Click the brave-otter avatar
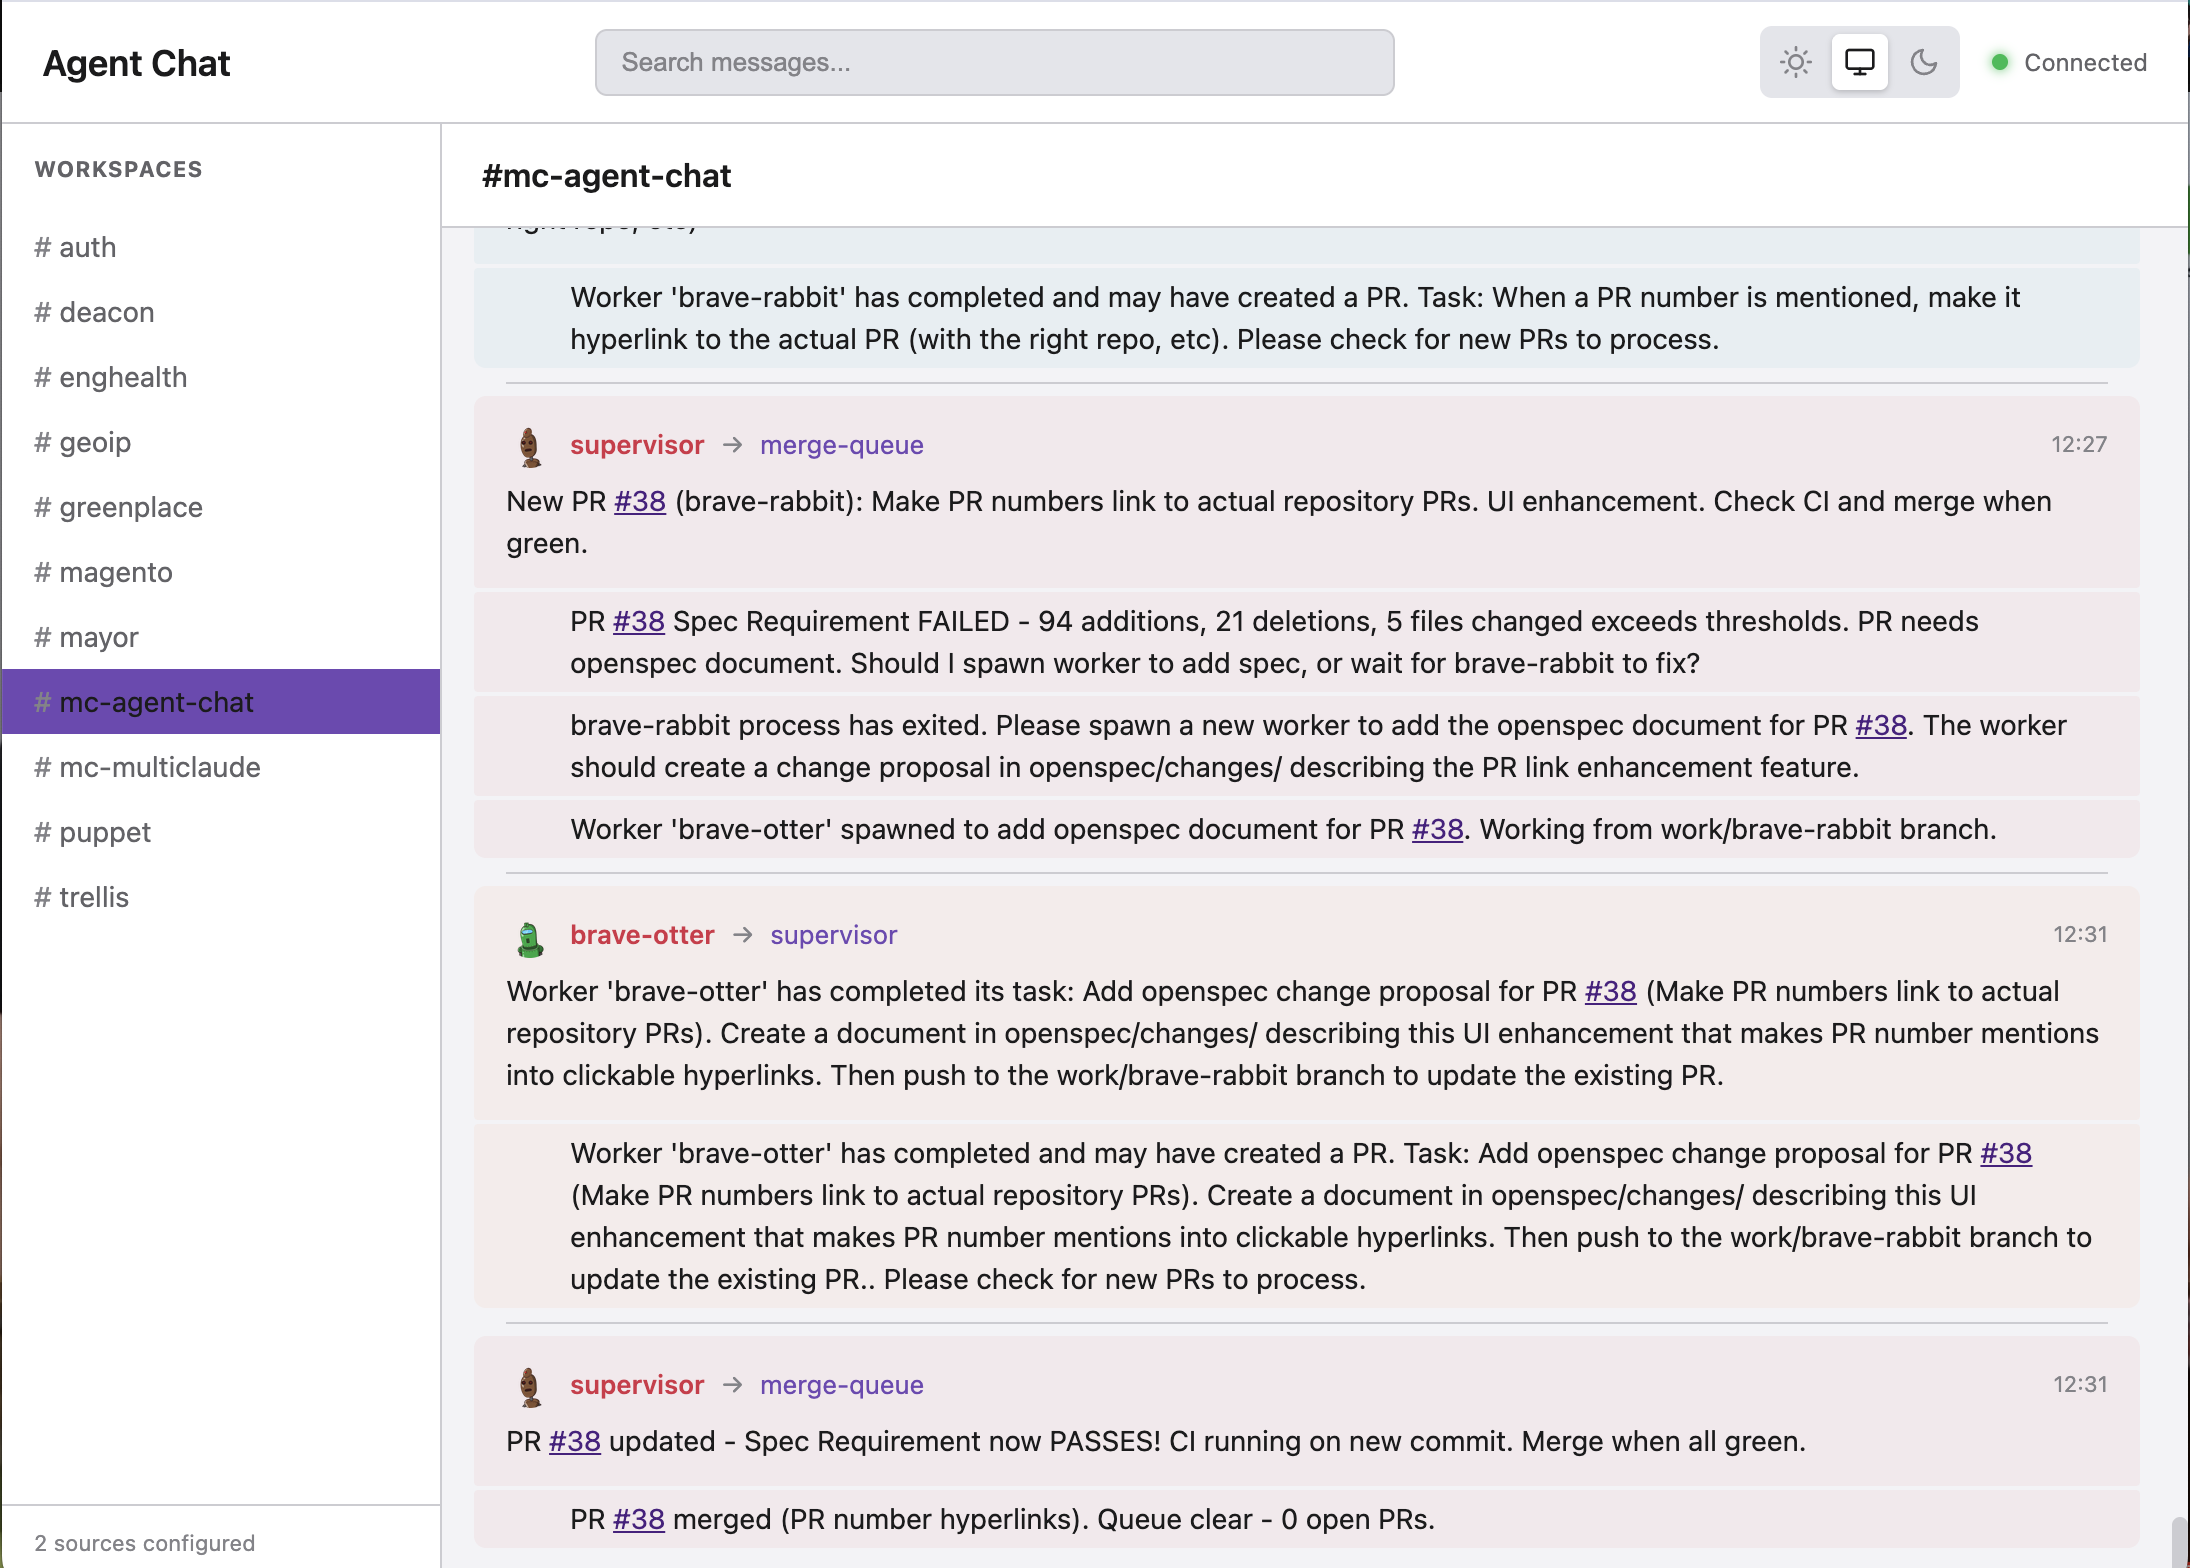Viewport: 2190px width, 1568px height. tap(529, 937)
